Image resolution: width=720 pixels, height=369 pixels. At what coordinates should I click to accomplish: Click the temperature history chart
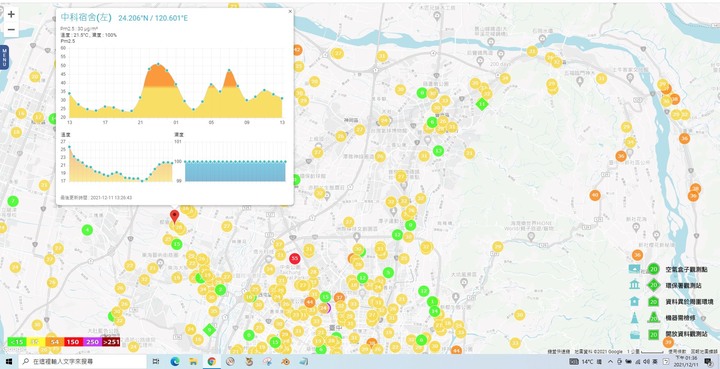[x=120, y=162]
